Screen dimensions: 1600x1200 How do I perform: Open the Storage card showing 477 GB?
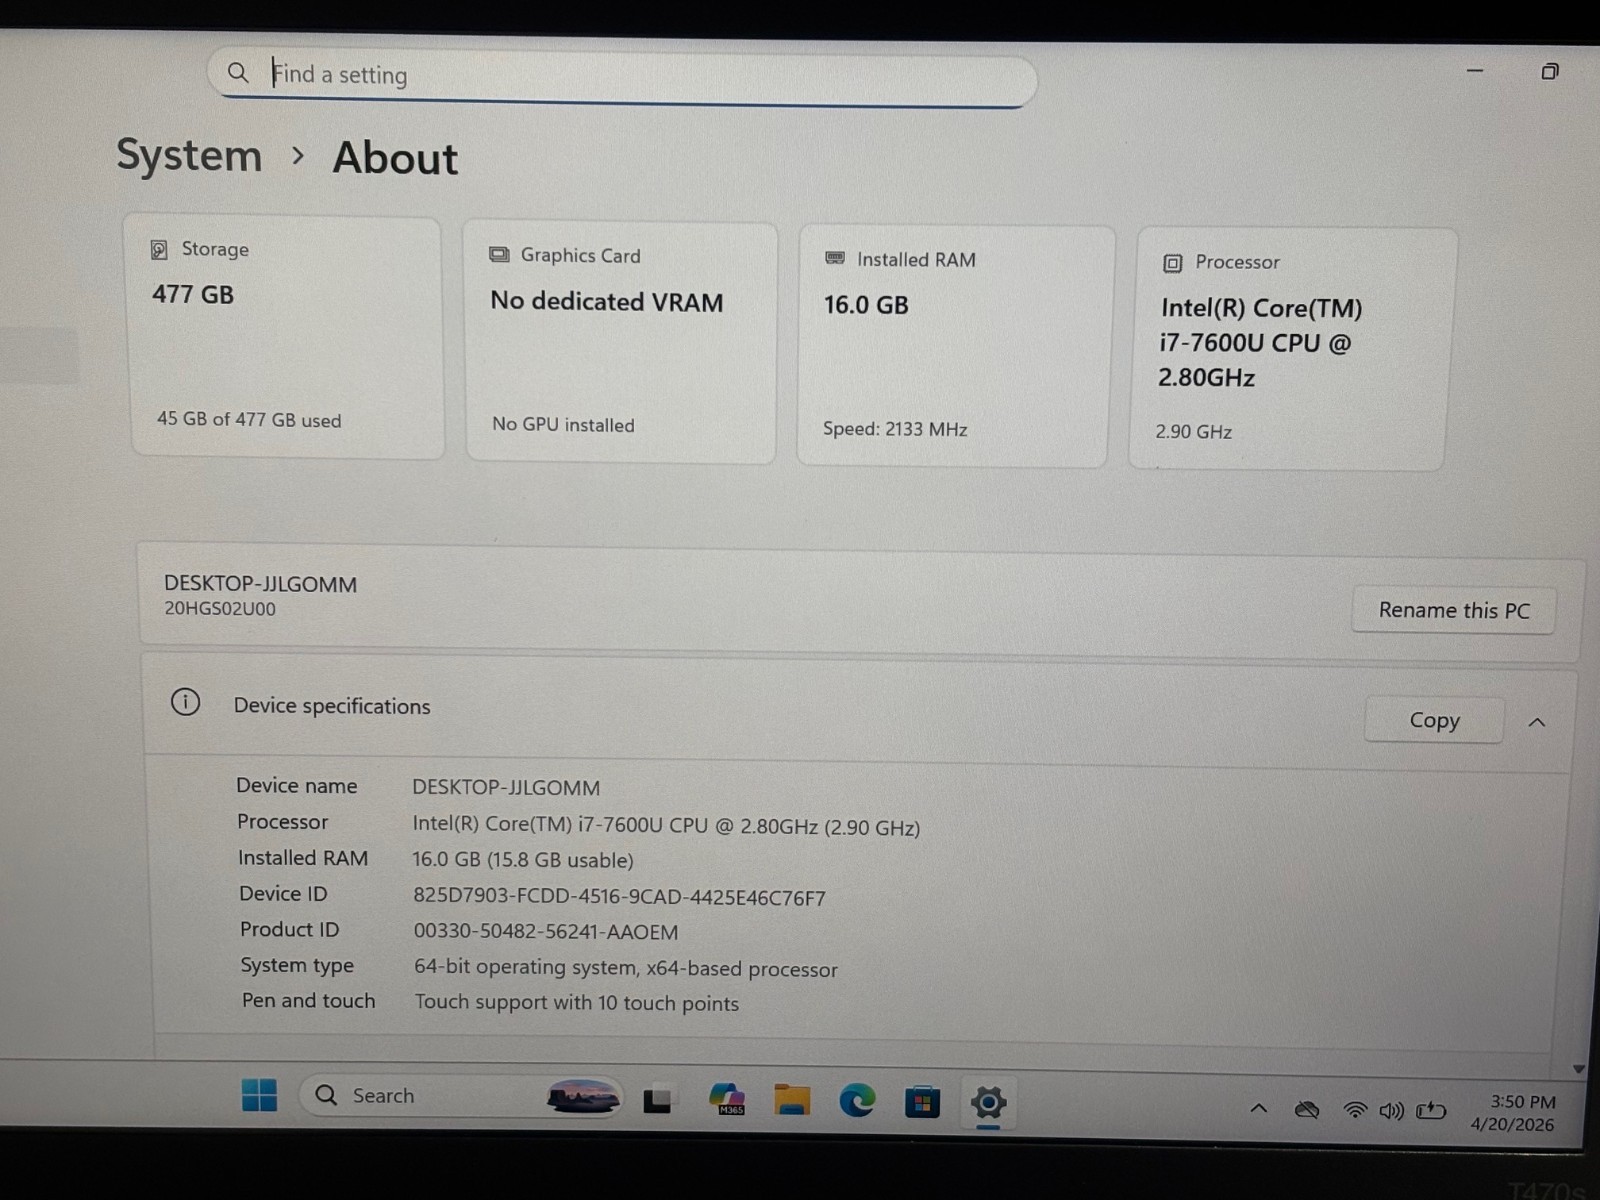287,338
